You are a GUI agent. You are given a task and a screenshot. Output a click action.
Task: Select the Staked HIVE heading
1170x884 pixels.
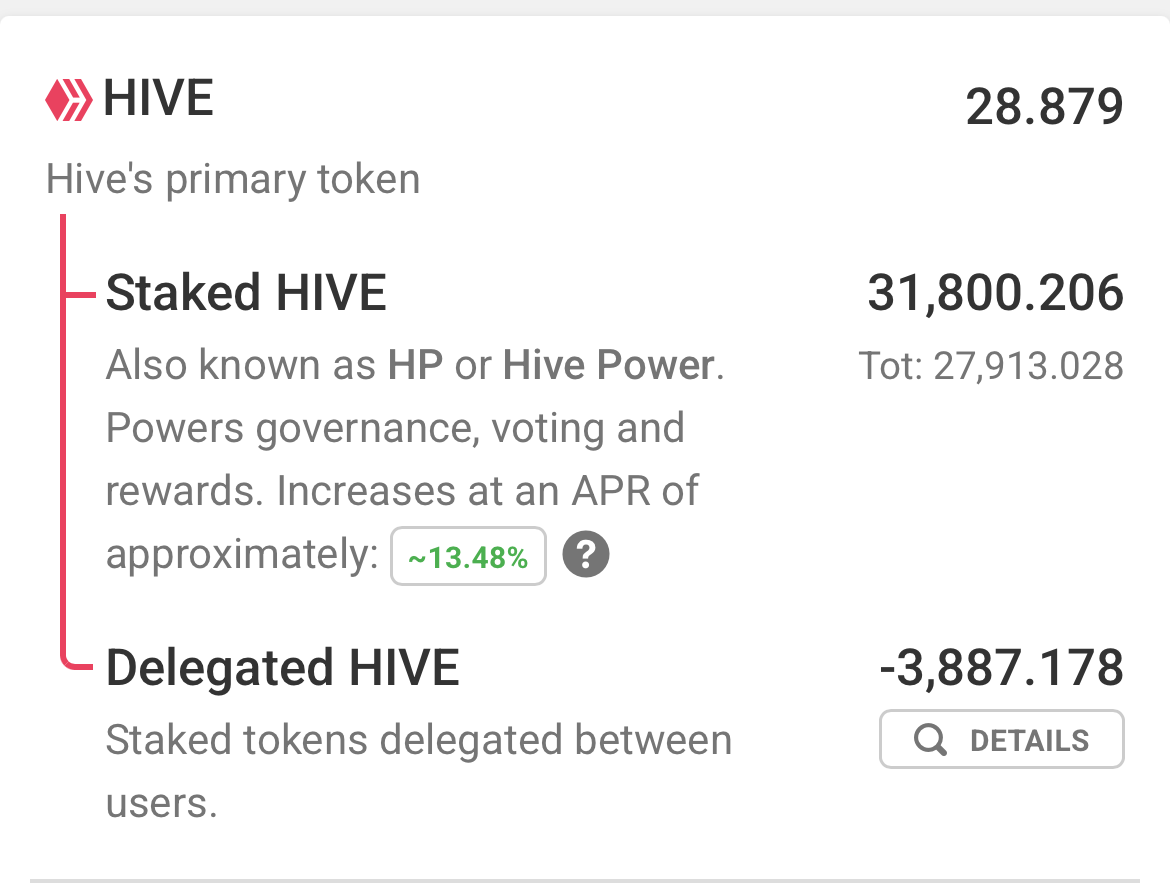pos(246,294)
